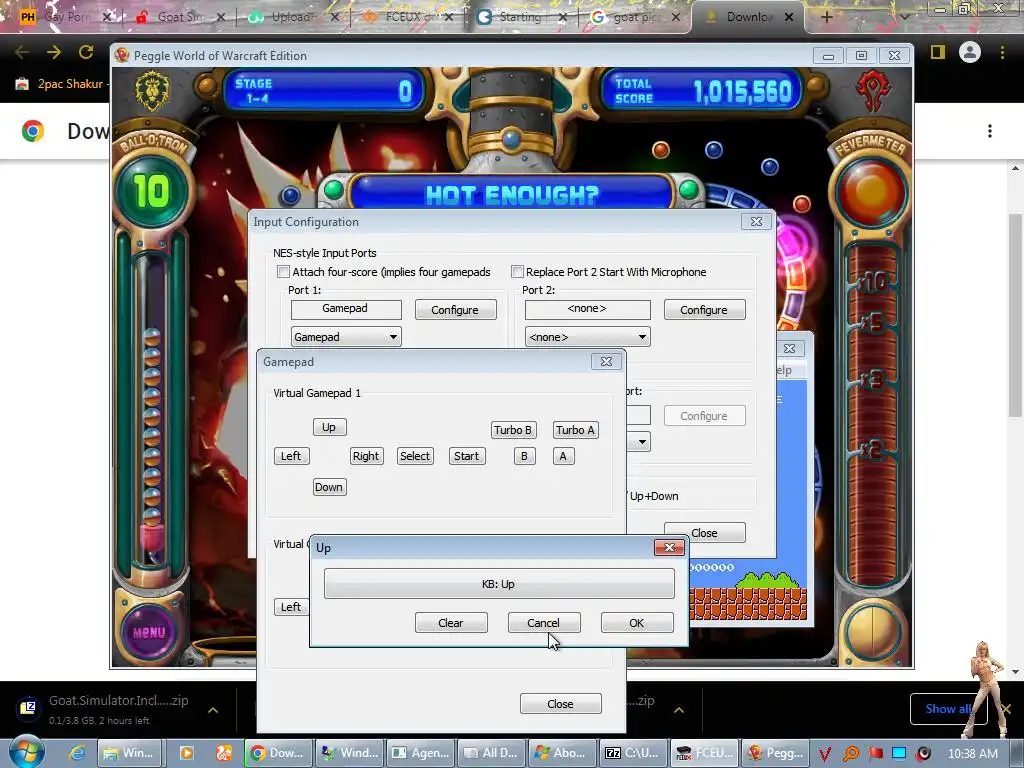Open Chrome tab search chevron
1024x768 pixels.
[904, 17]
